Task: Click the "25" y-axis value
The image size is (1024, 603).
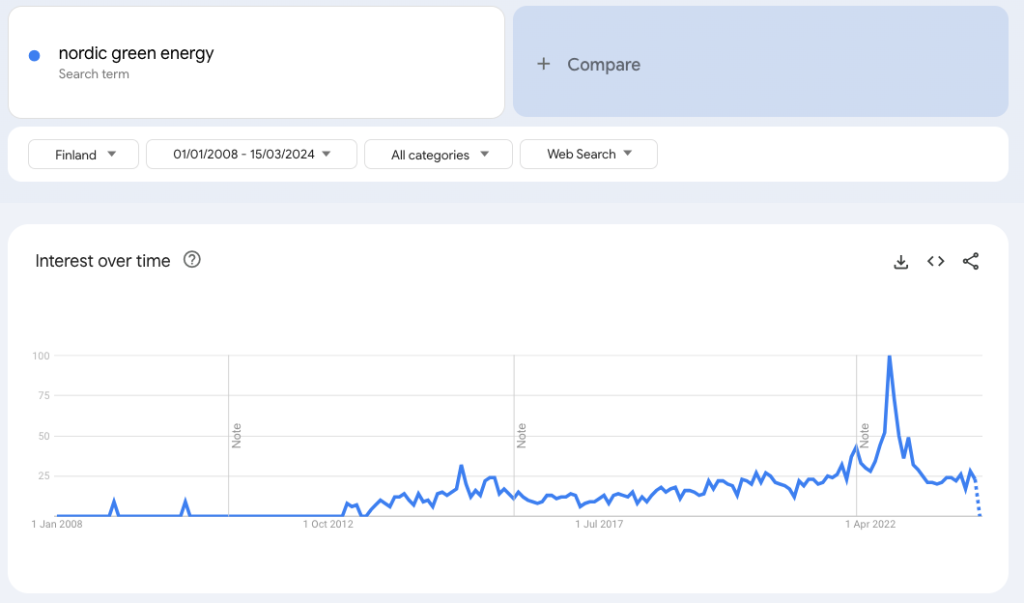Action: (x=44, y=476)
